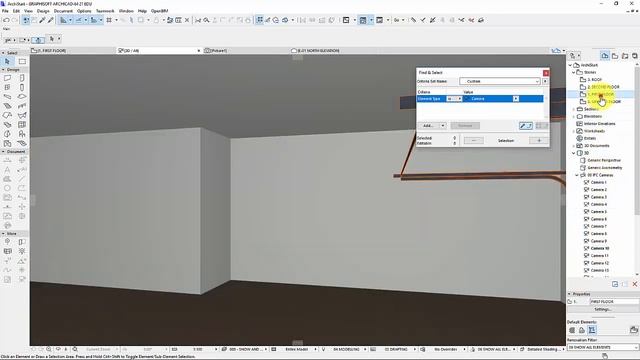Open the Teamwork menu

pos(105,11)
